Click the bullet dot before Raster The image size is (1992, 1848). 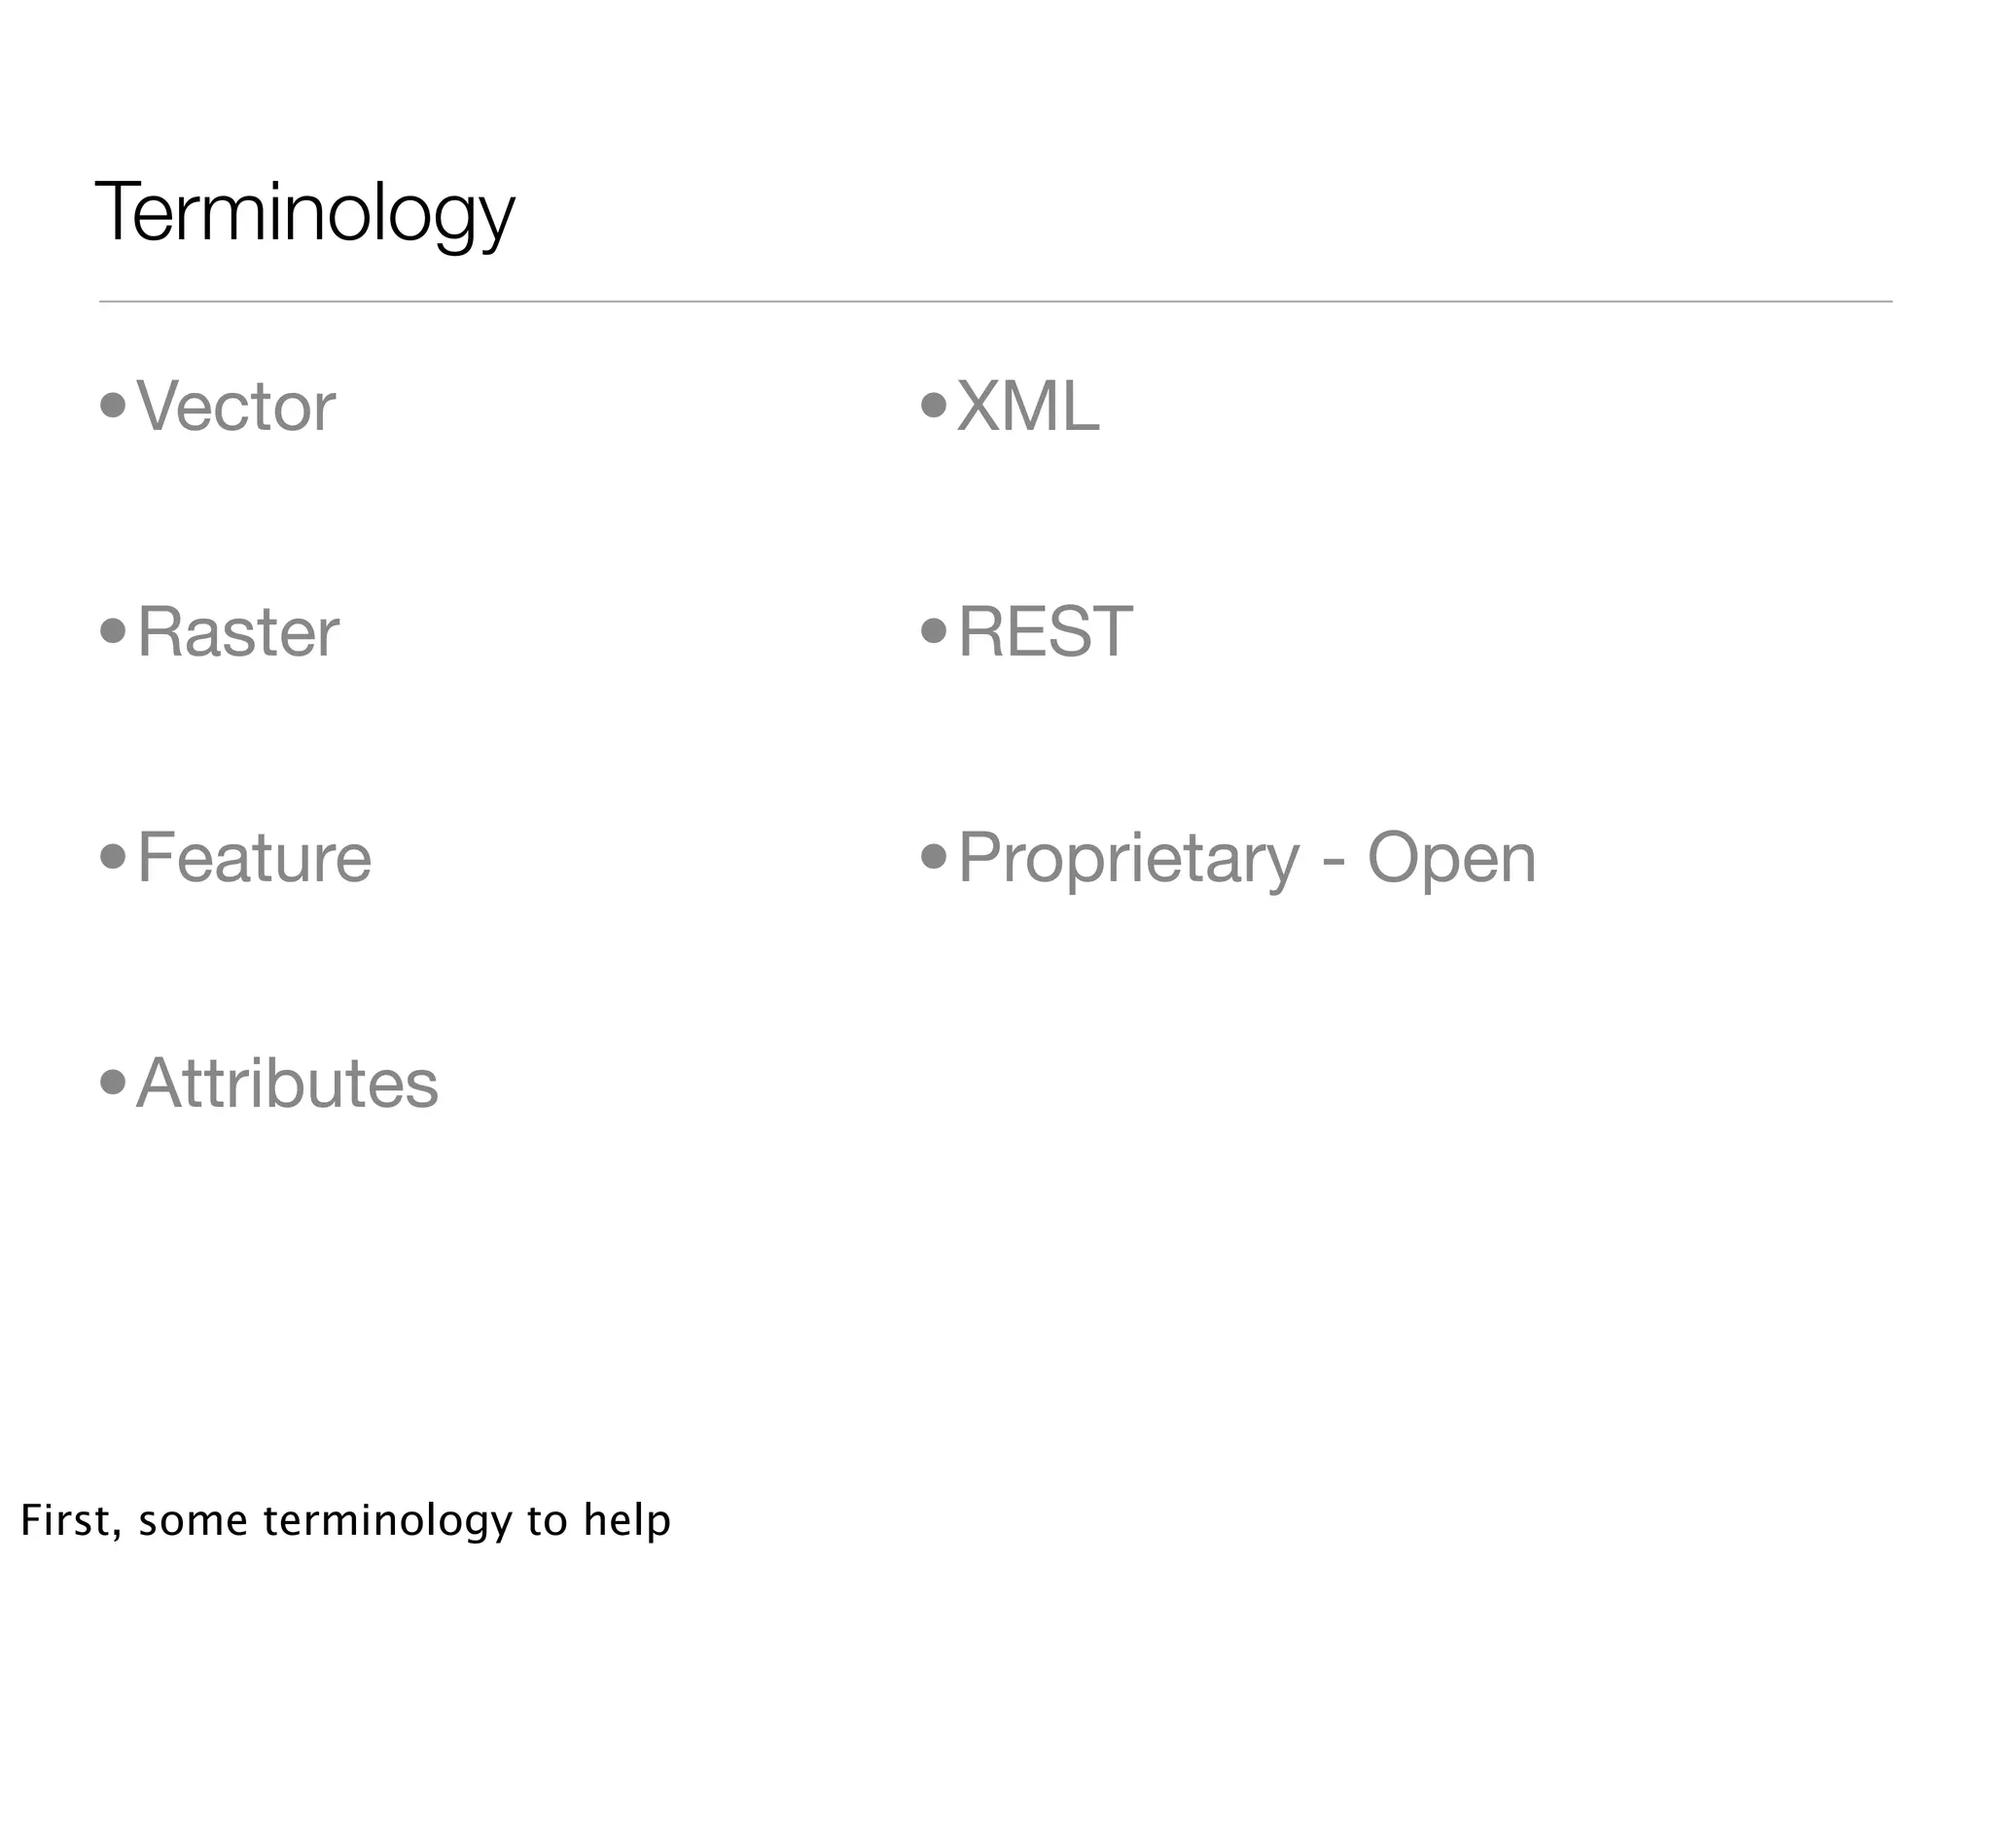(x=113, y=631)
